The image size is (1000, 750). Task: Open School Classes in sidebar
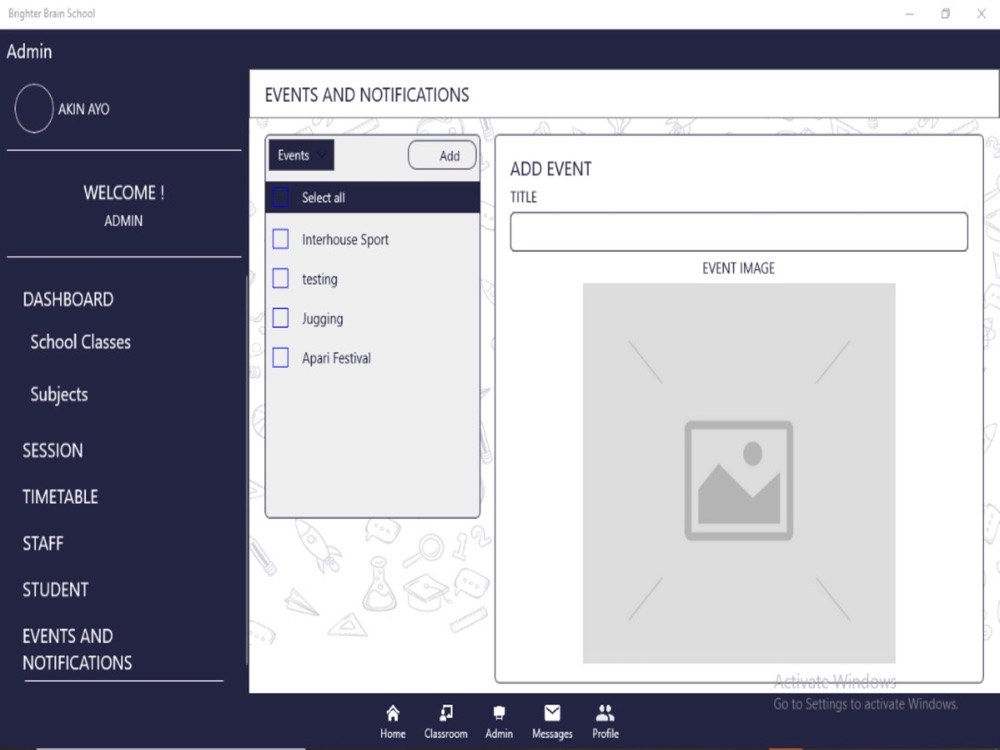click(80, 342)
